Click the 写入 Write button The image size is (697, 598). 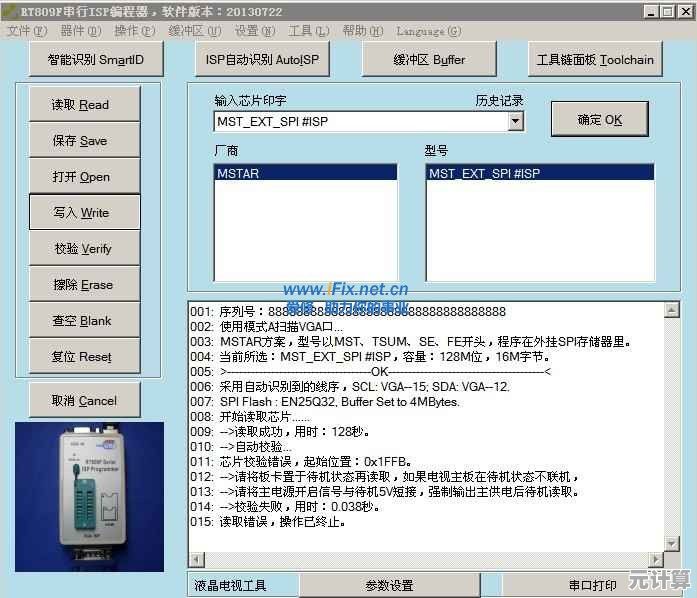pyautogui.click(x=82, y=213)
